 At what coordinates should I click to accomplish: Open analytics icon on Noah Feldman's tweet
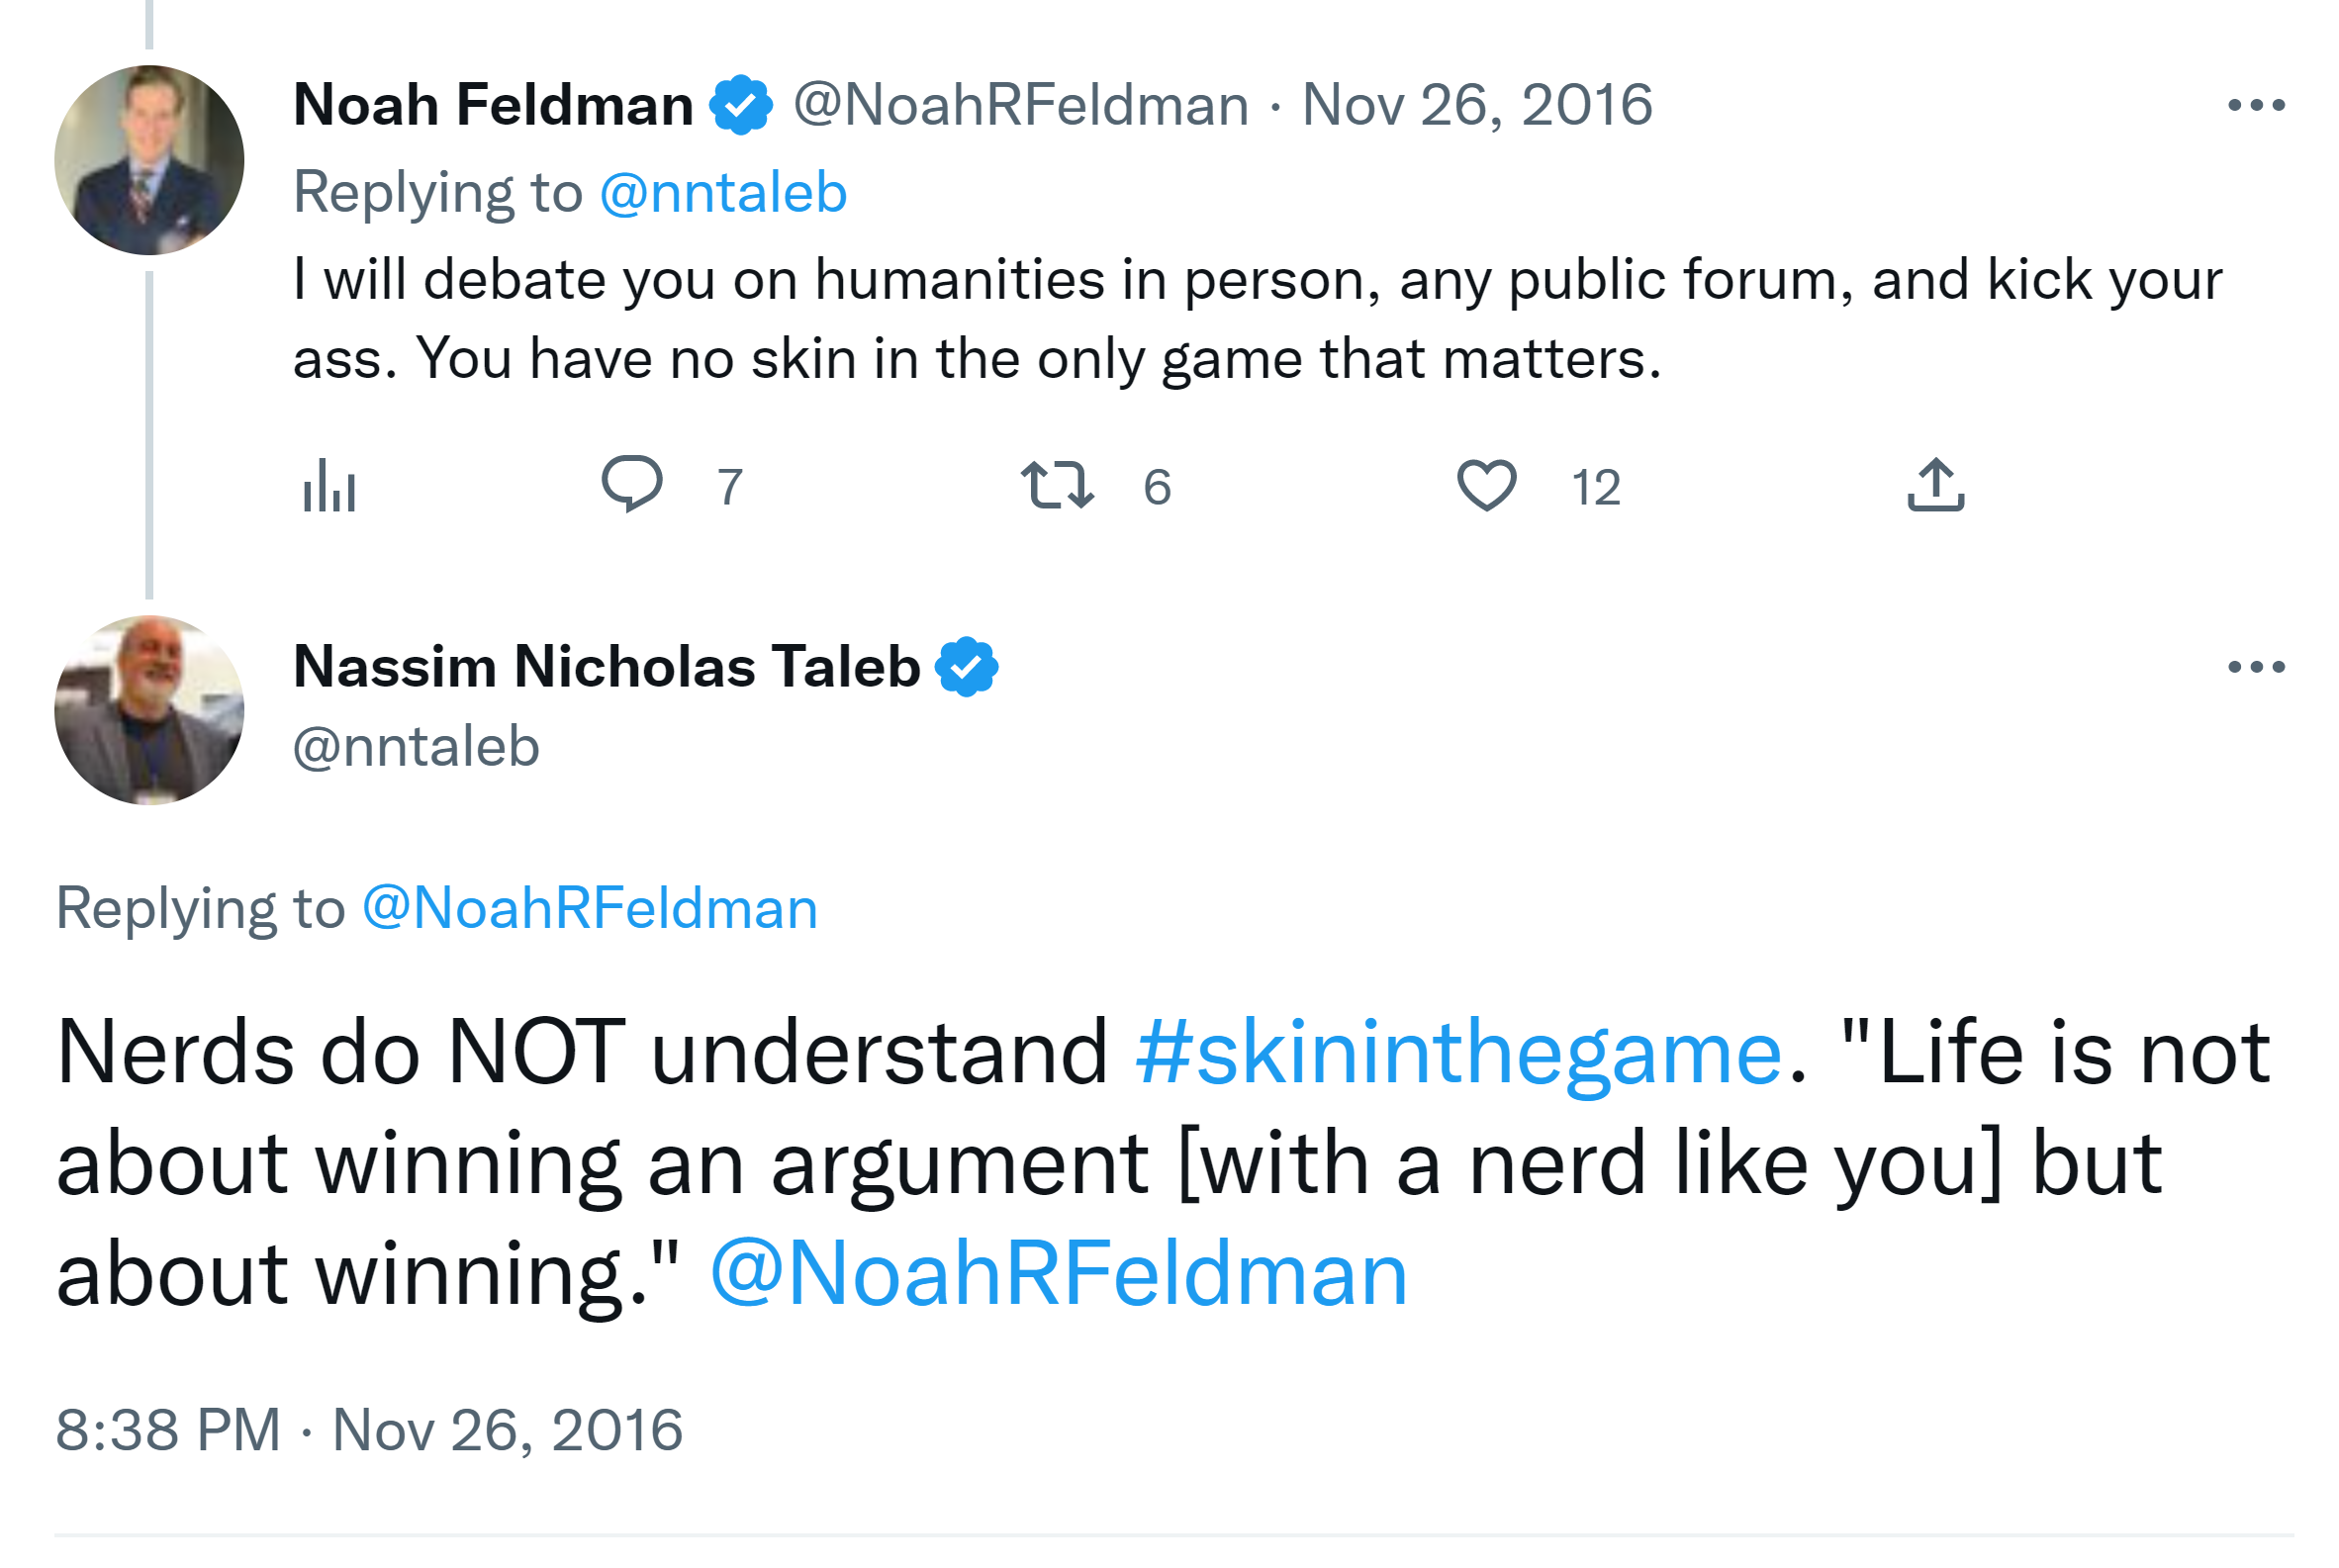[x=329, y=487]
